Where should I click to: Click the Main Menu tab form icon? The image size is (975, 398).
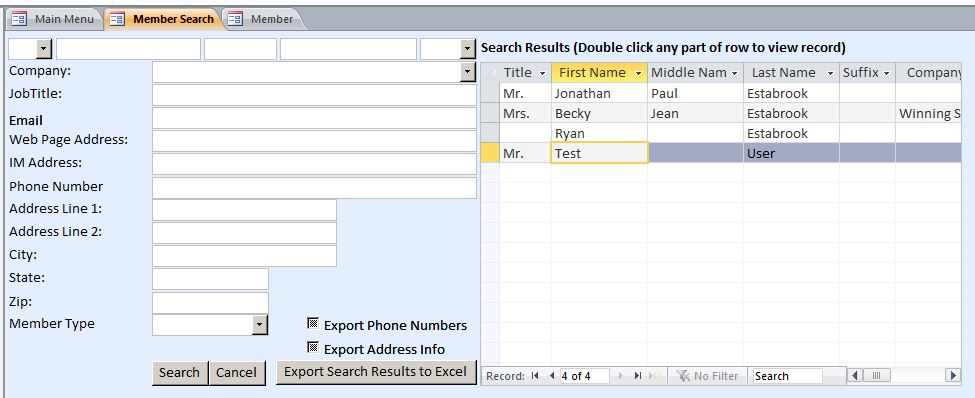(x=19, y=19)
